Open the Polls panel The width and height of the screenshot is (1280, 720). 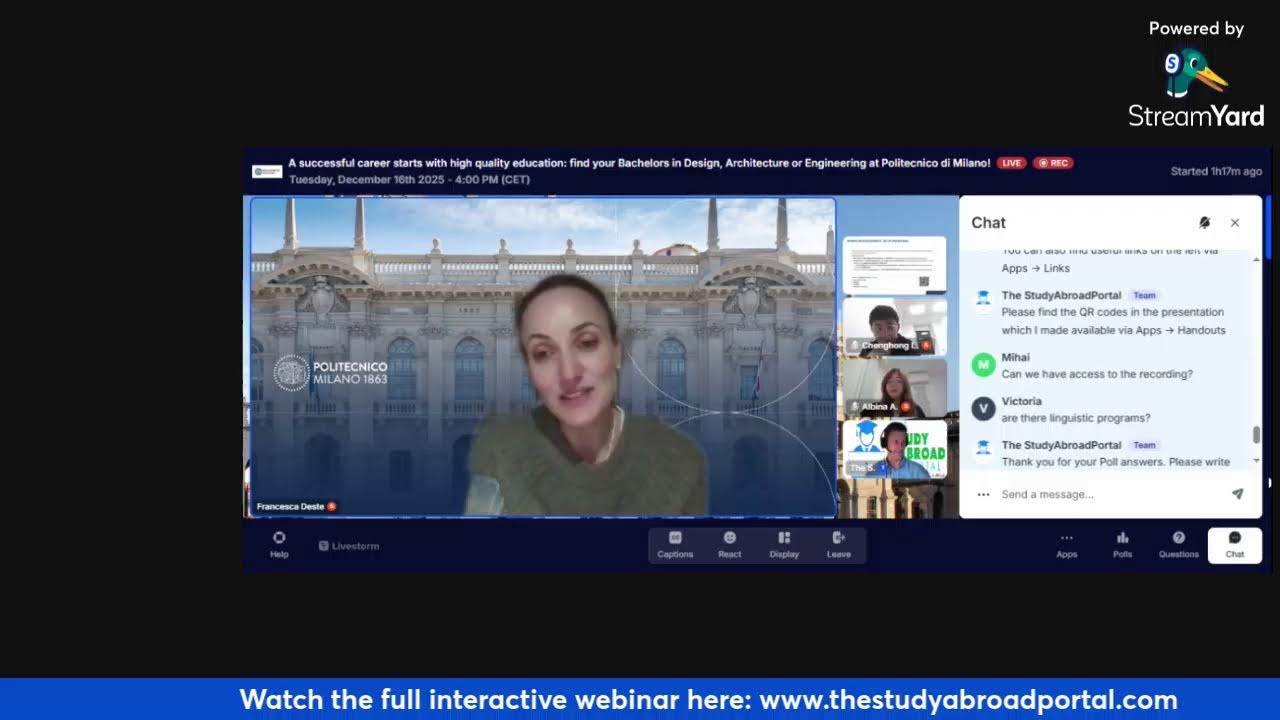[1122, 545]
